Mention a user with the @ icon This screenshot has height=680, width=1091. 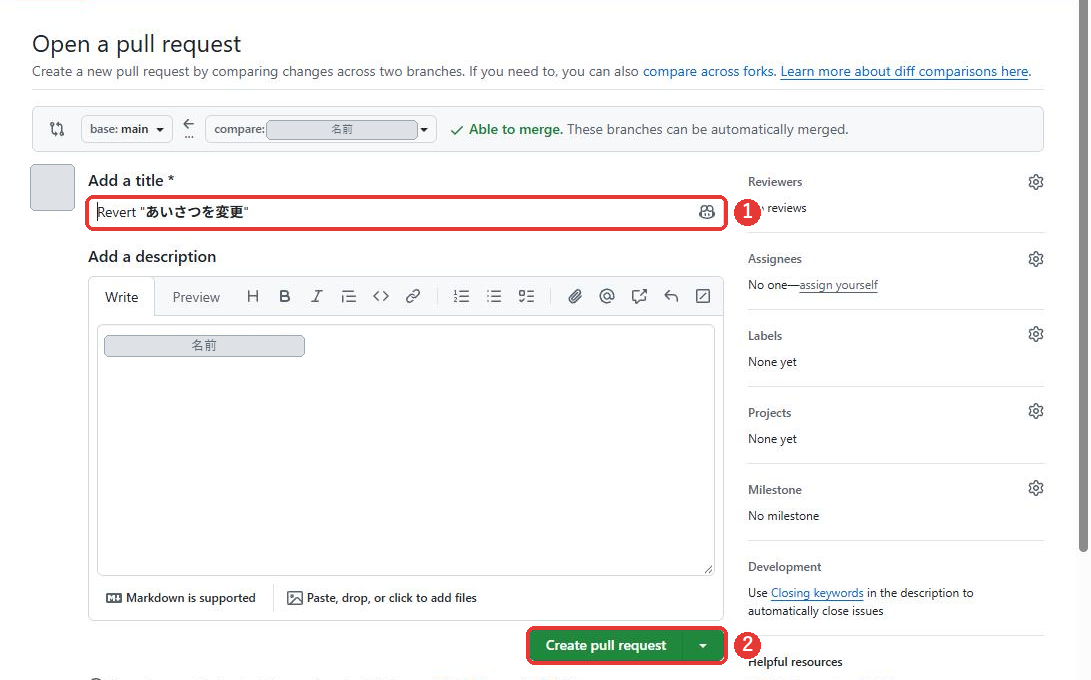click(607, 296)
